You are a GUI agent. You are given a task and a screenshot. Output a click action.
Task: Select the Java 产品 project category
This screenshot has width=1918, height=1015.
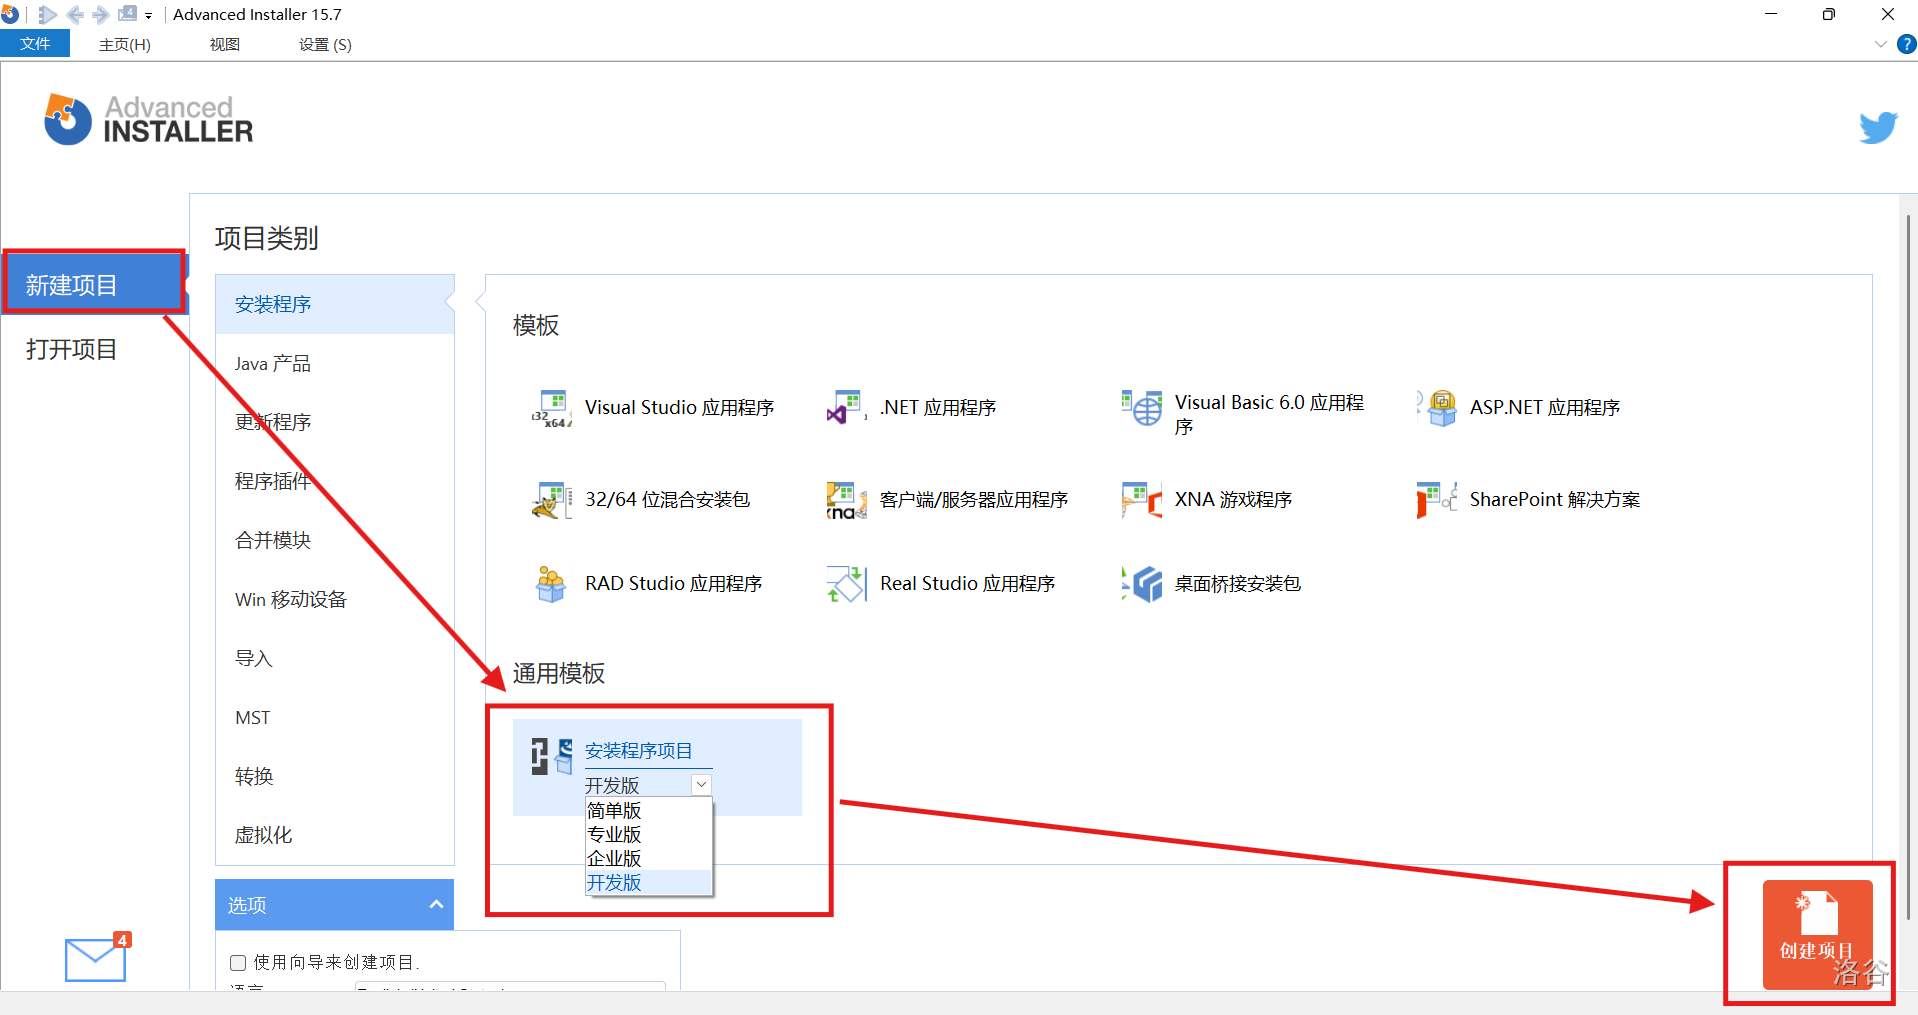[273, 364]
